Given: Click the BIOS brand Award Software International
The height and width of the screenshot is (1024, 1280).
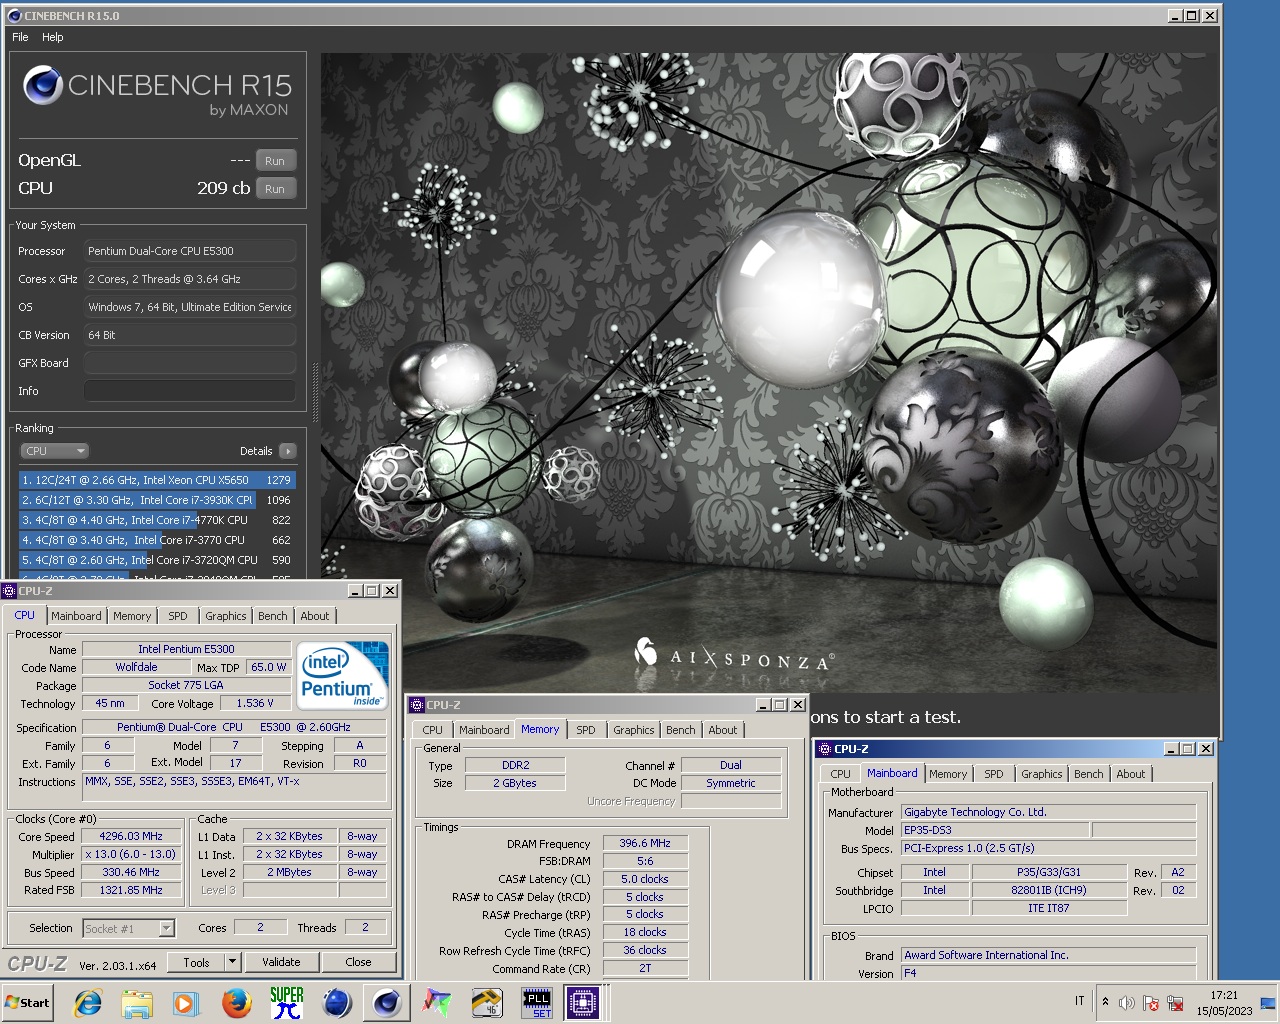Looking at the screenshot, I should click(1049, 955).
